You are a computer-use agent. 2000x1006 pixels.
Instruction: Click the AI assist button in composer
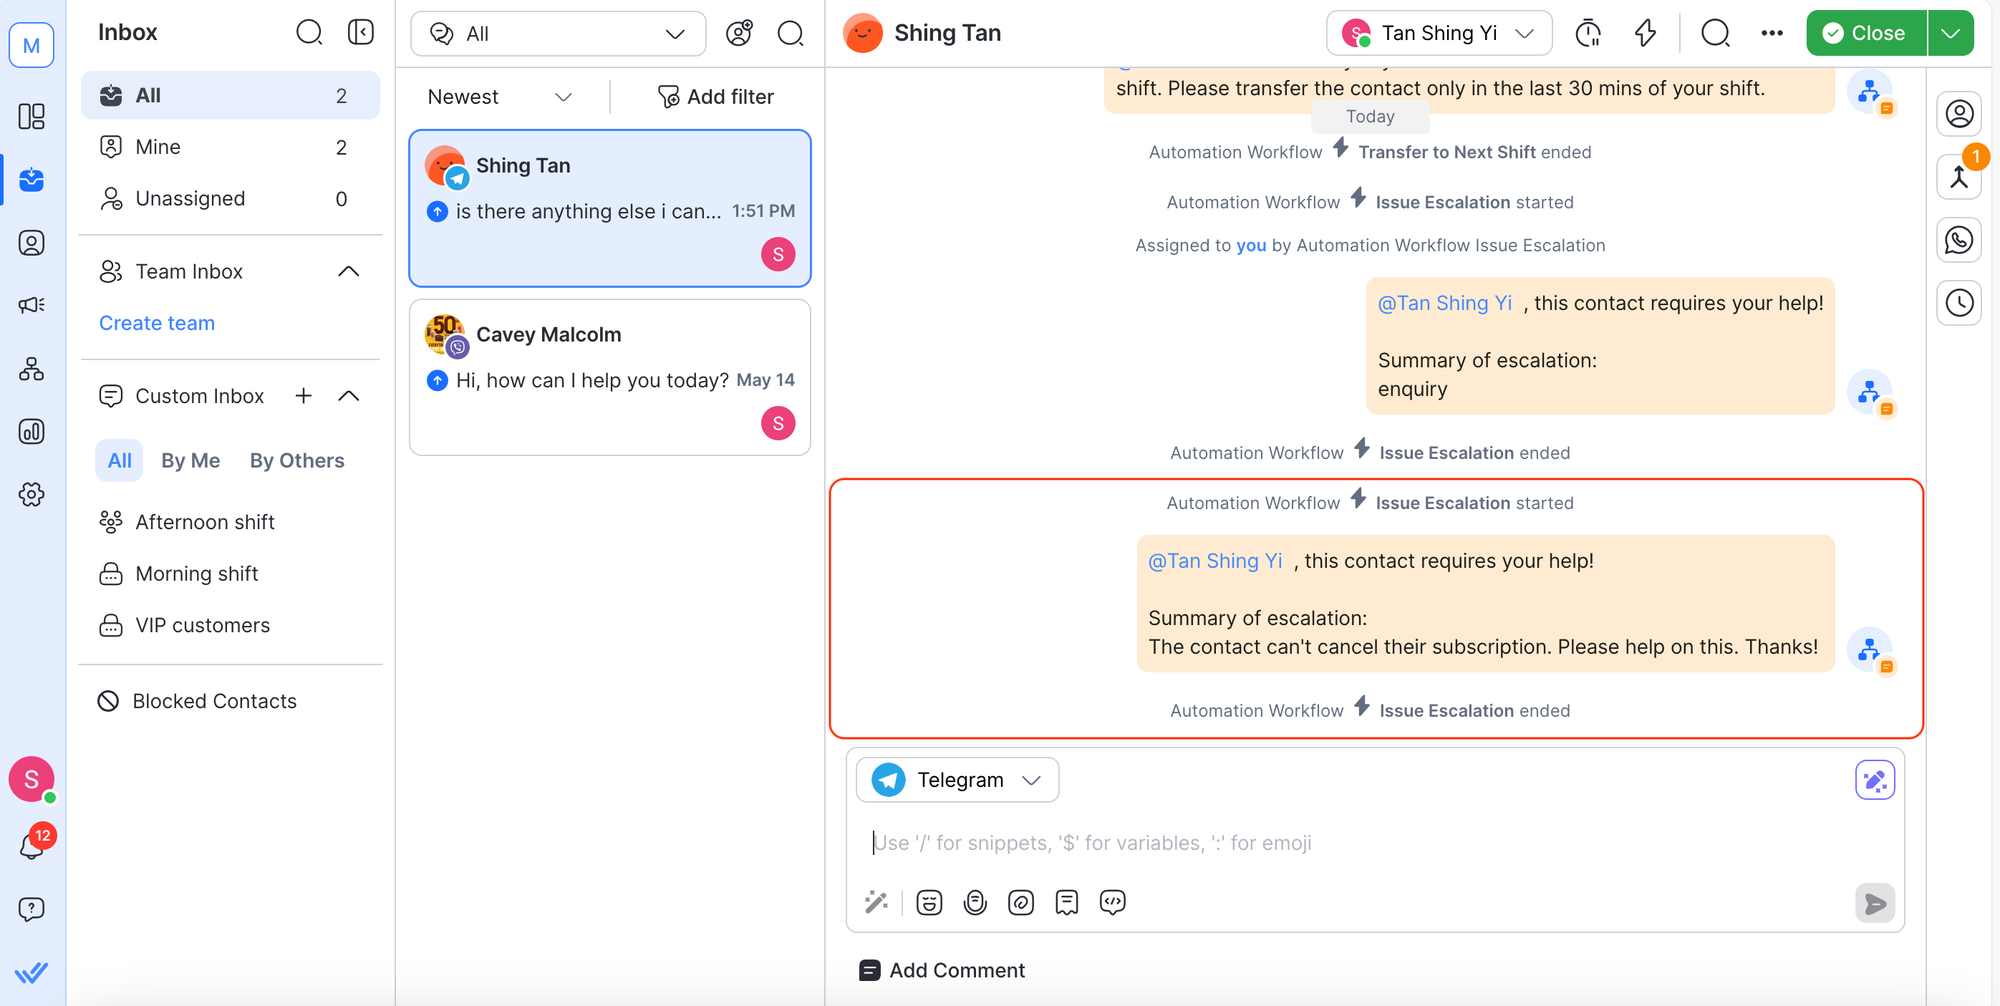1874,780
